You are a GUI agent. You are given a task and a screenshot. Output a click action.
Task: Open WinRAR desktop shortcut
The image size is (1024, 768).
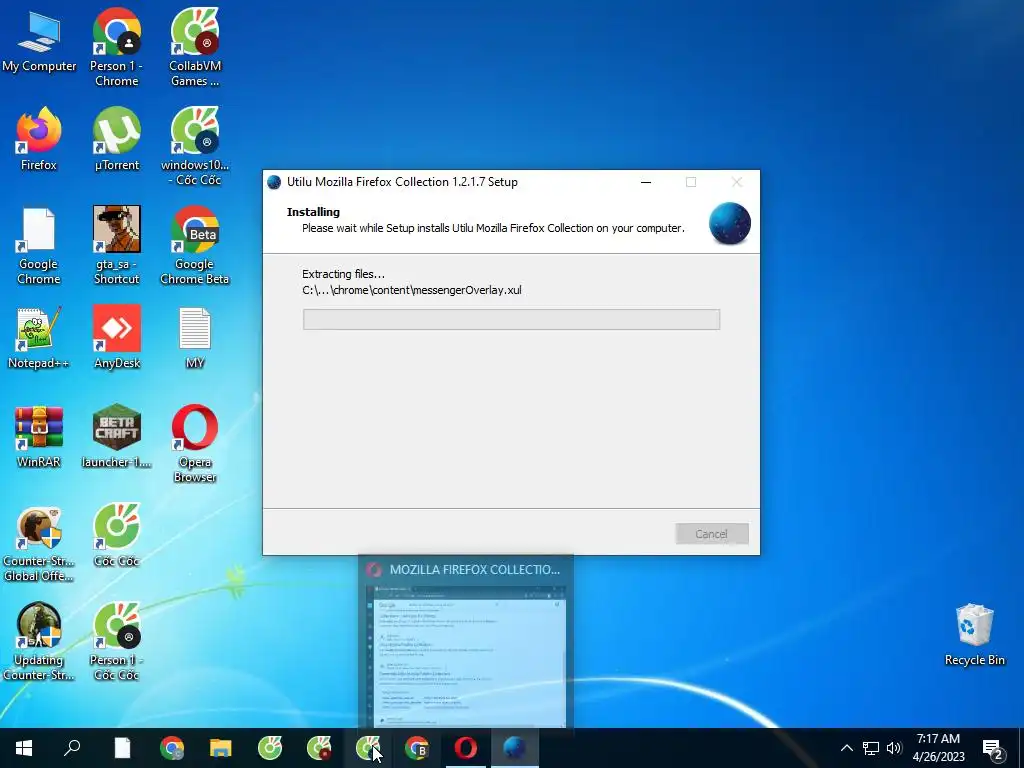click(x=39, y=438)
